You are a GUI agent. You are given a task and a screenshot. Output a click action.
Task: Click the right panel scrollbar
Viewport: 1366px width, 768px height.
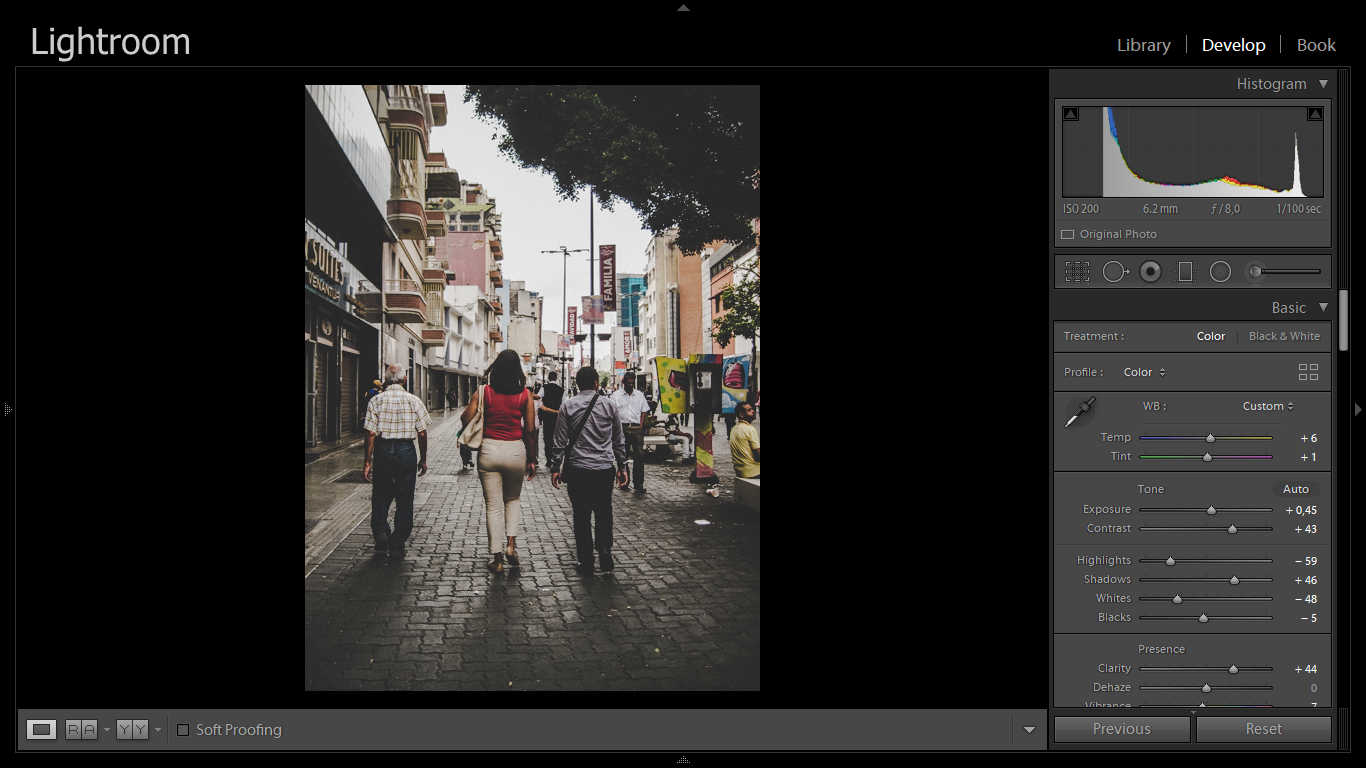[x=1344, y=320]
